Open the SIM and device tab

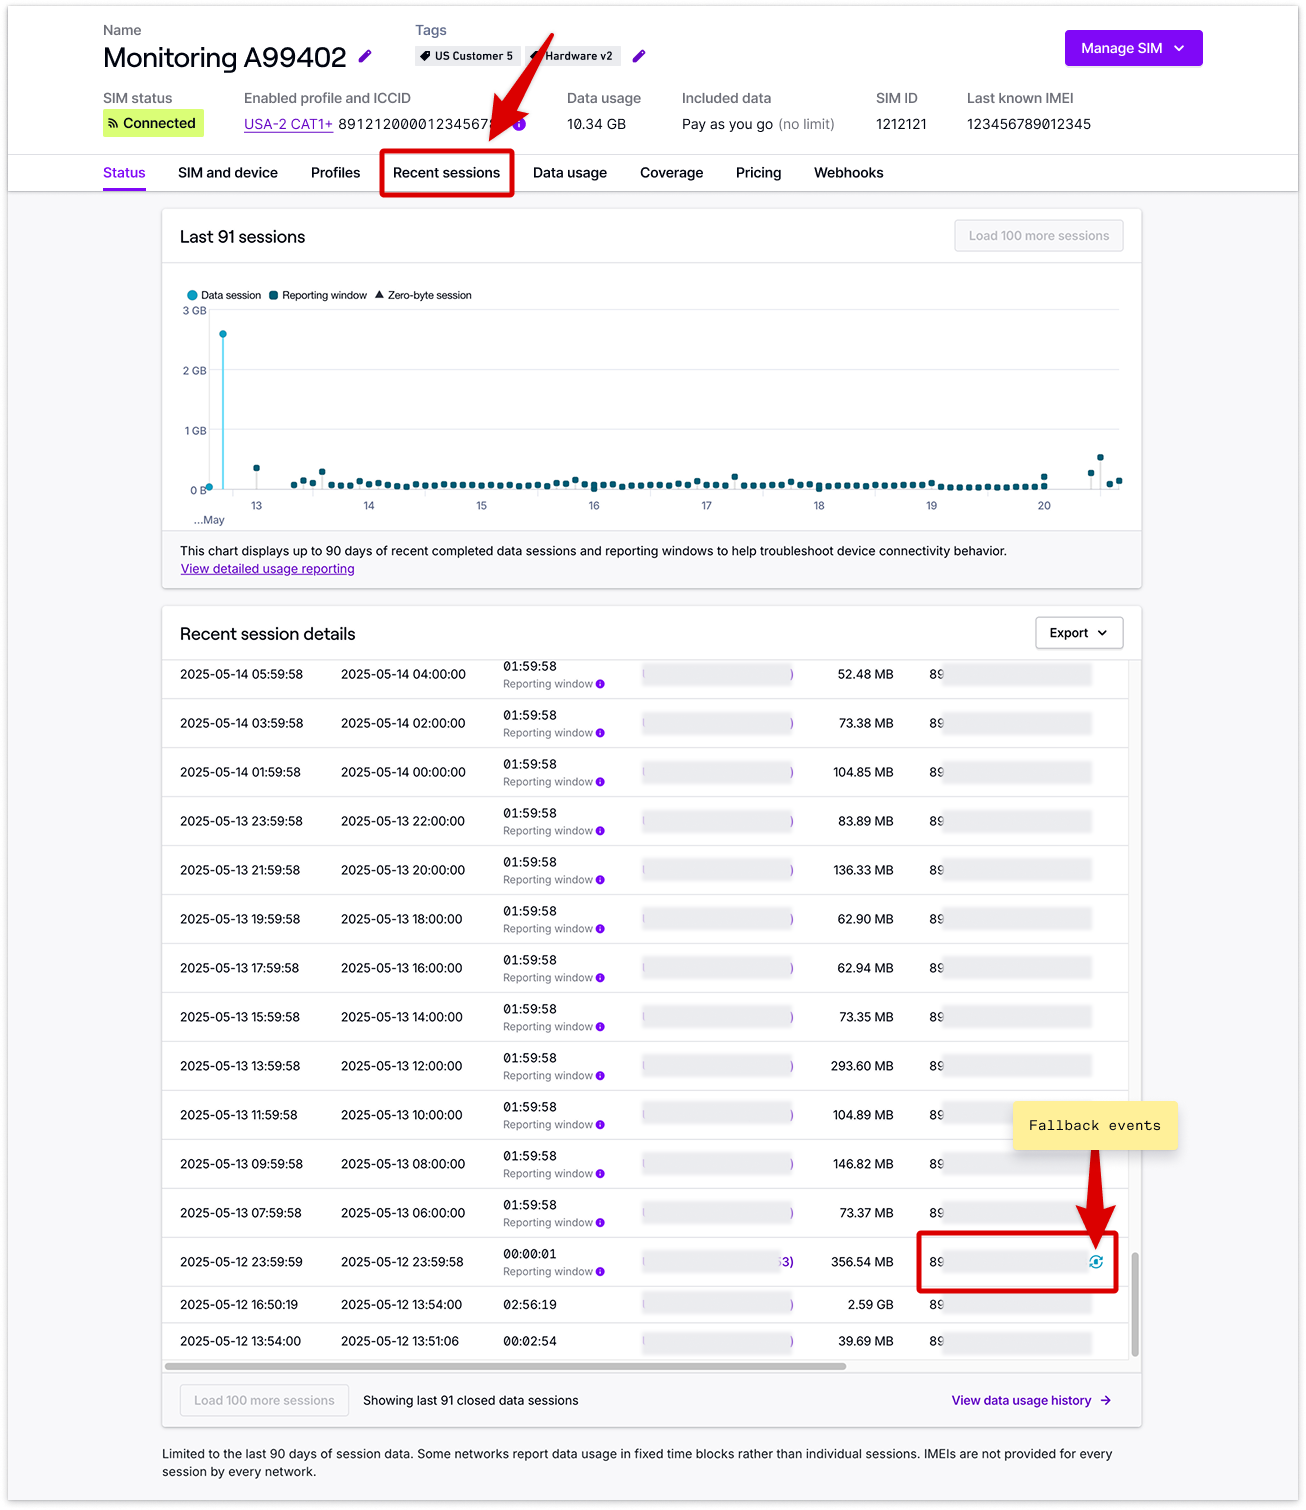click(228, 173)
